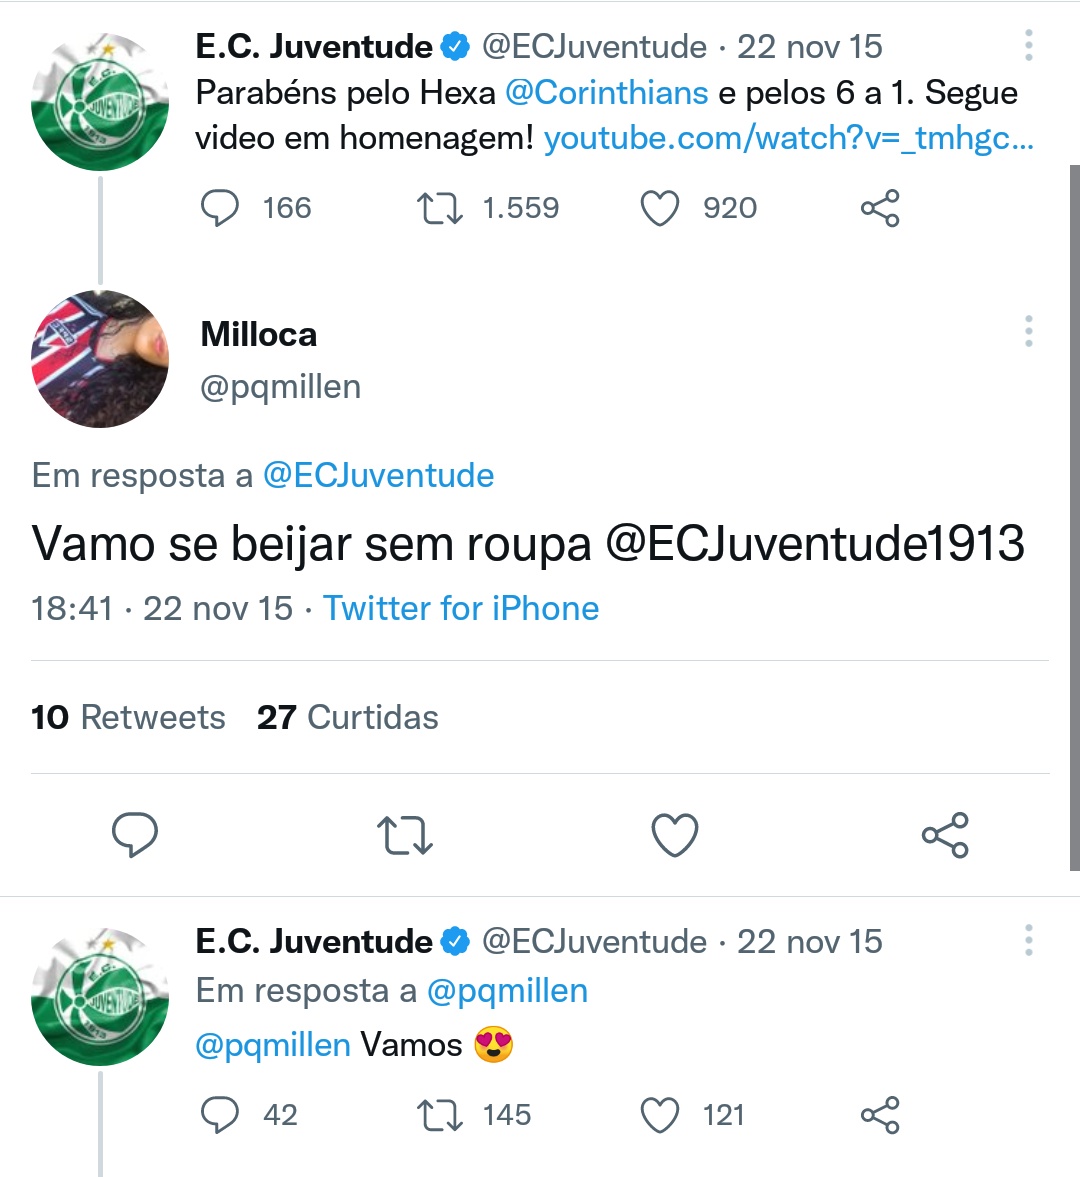This screenshot has height=1177, width=1080.
Task: Open the YouTube video link
Action: coord(788,138)
